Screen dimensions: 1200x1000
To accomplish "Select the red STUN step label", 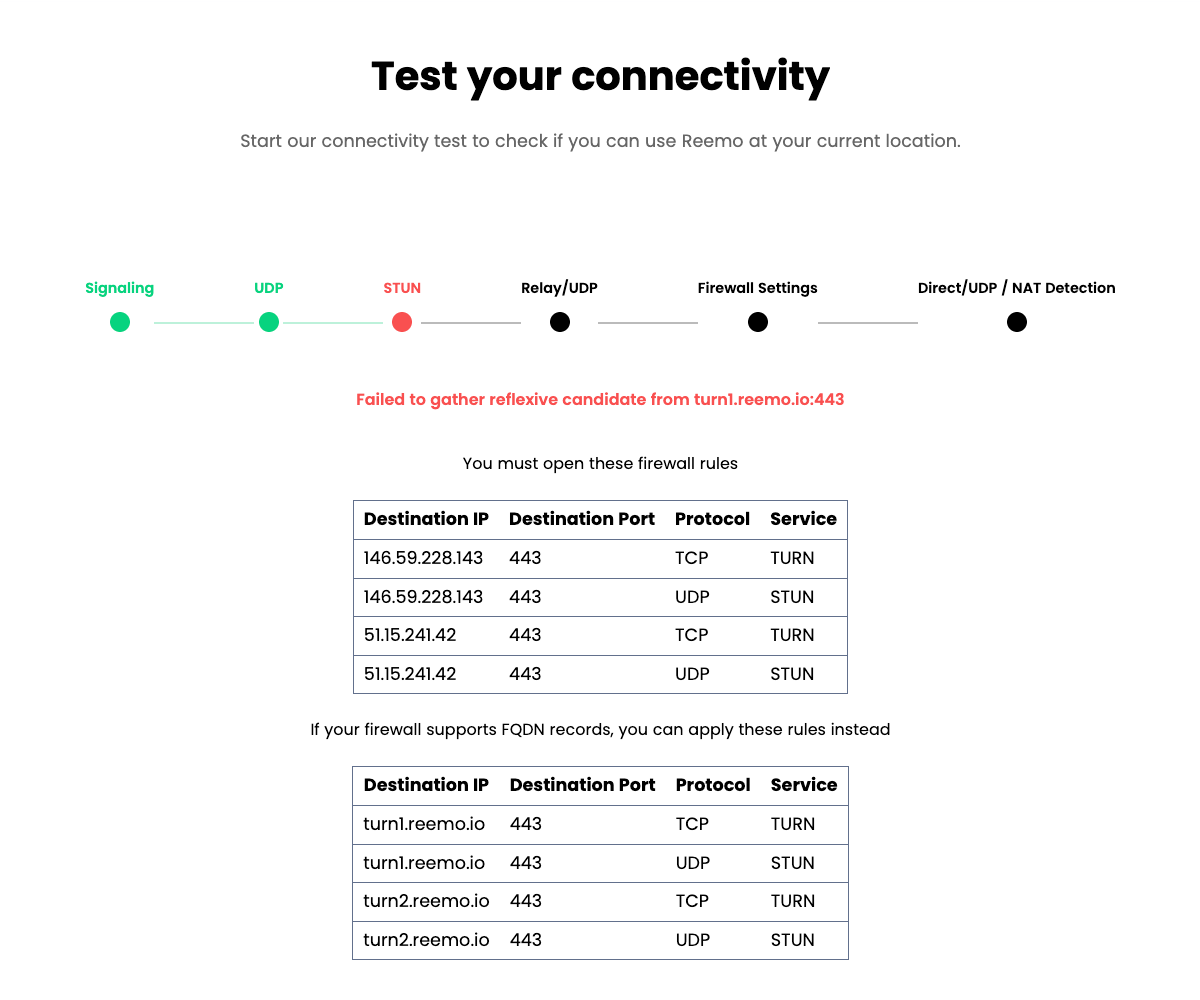I will click(402, 288).
